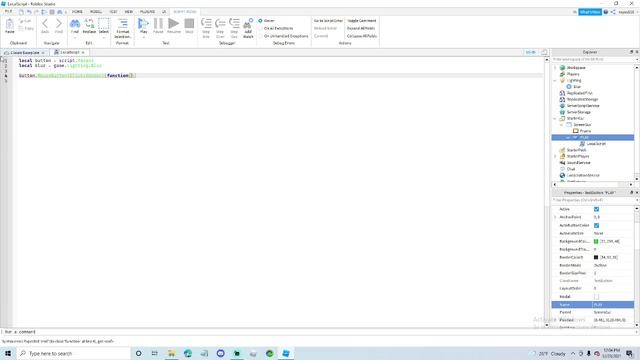Switch to the HOME ribbon tab

tap(77, 12)
